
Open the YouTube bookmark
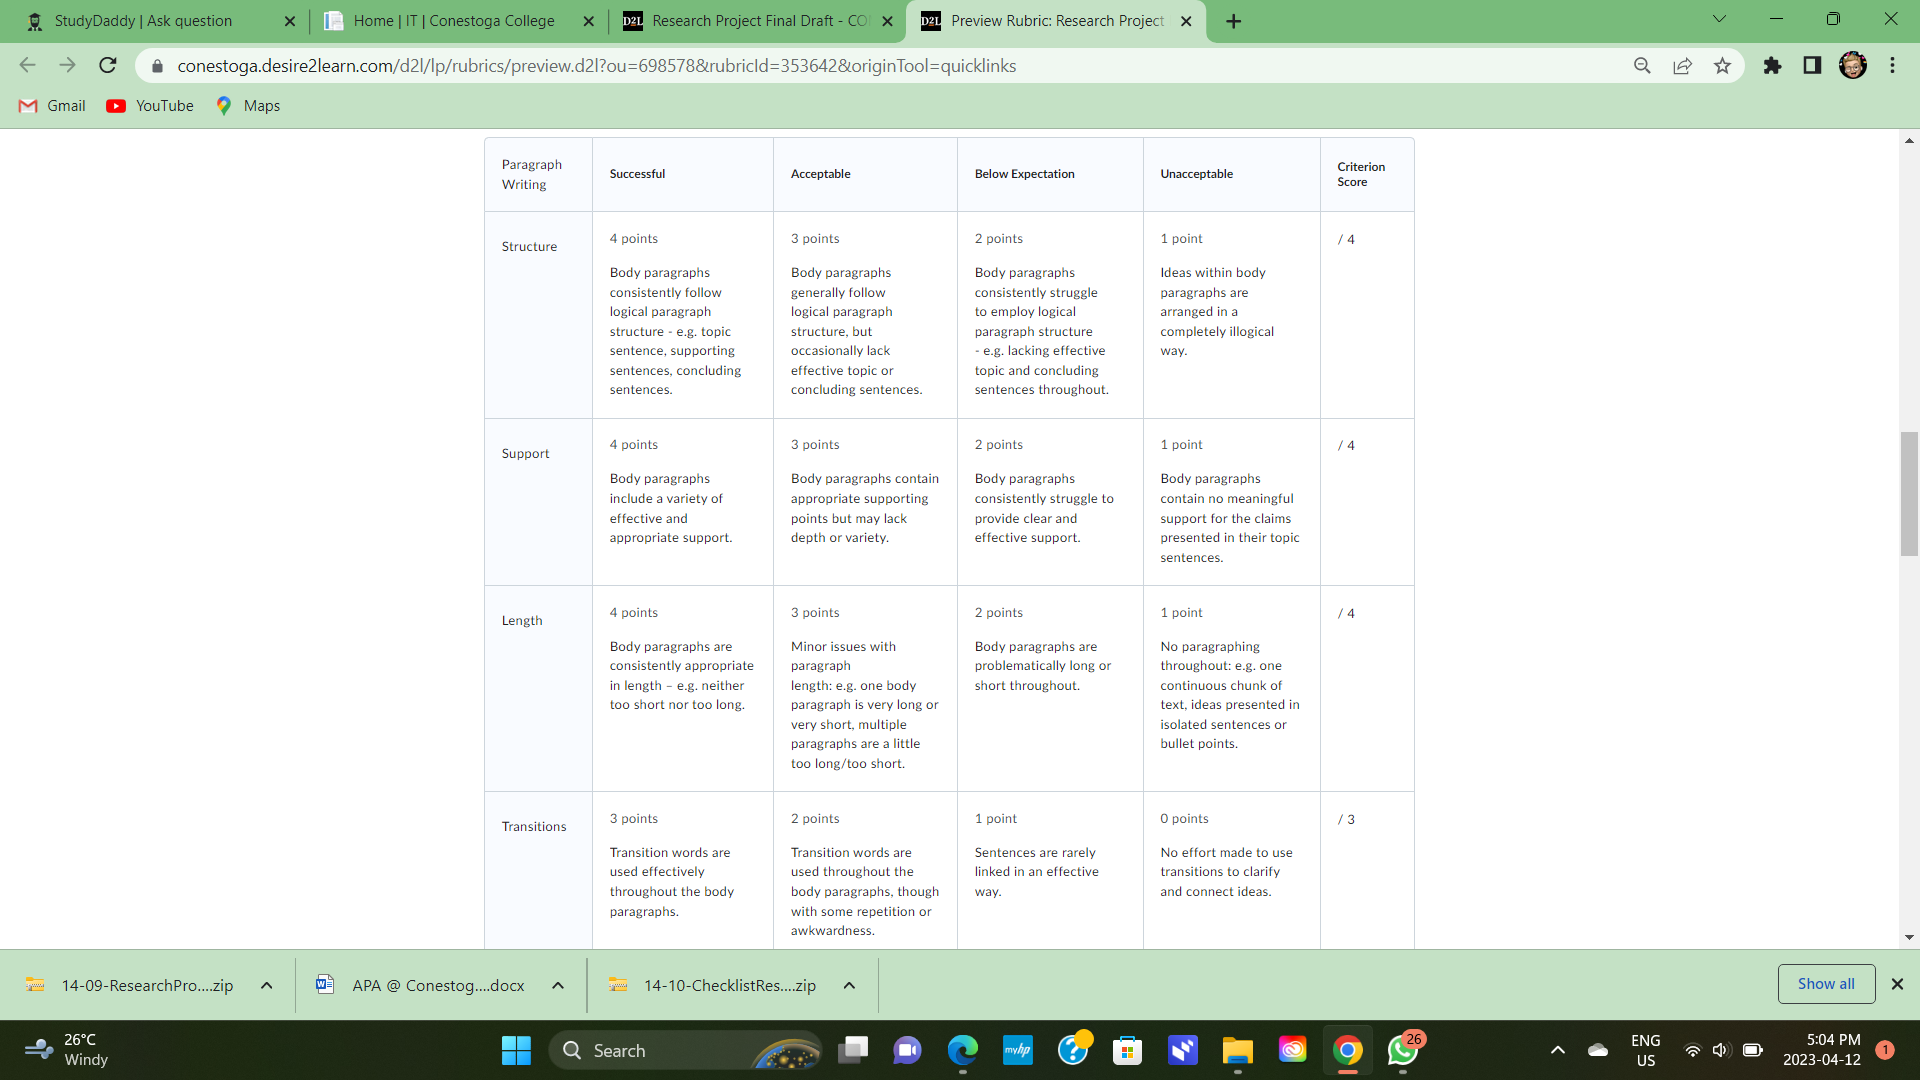tap(150, 106)
